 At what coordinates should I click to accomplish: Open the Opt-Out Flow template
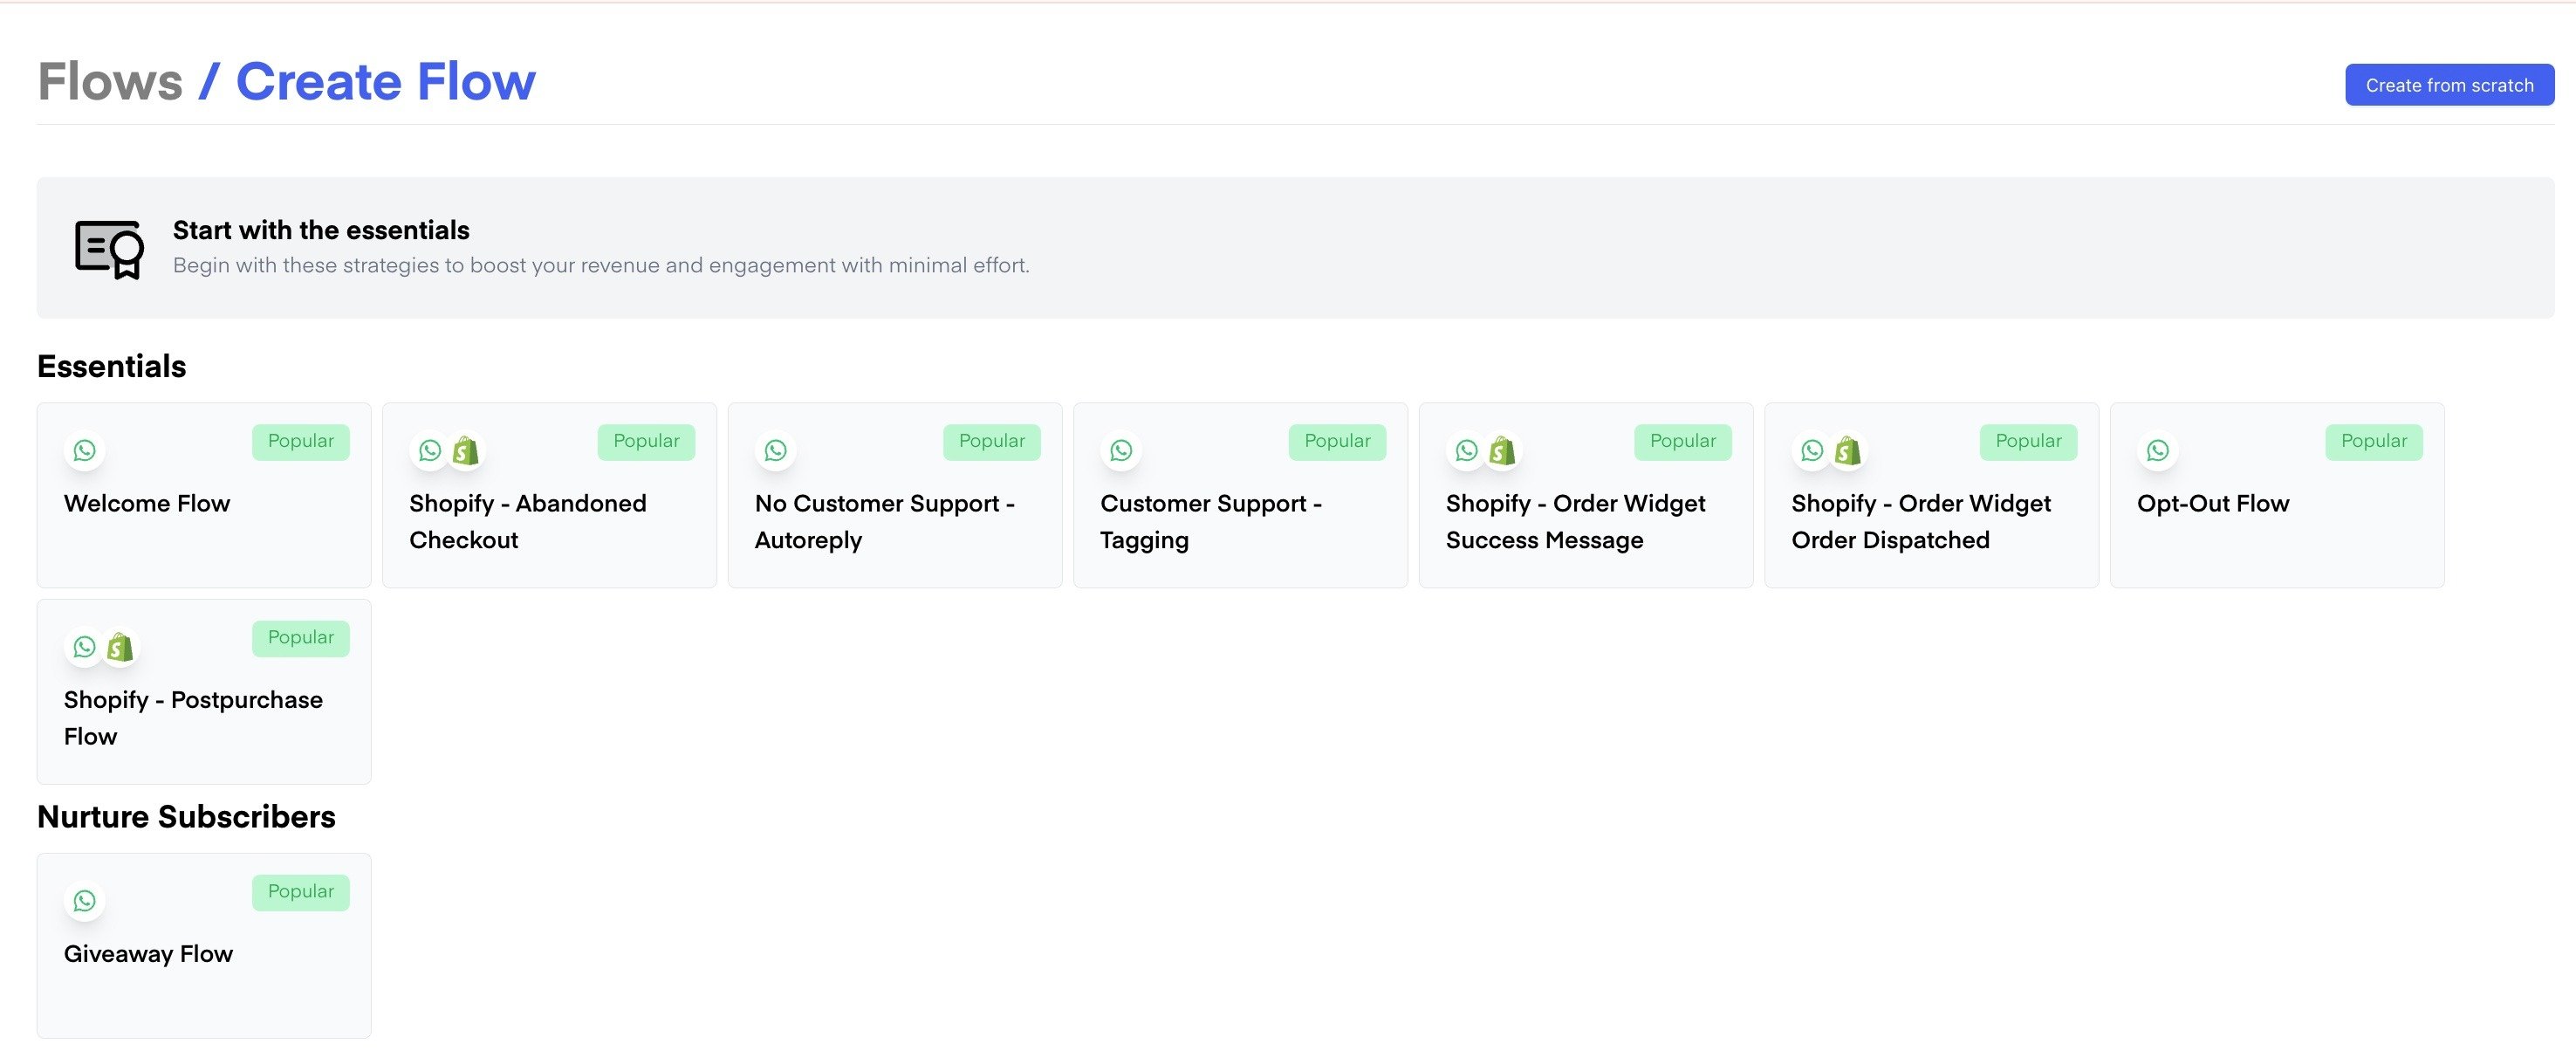2277,495
